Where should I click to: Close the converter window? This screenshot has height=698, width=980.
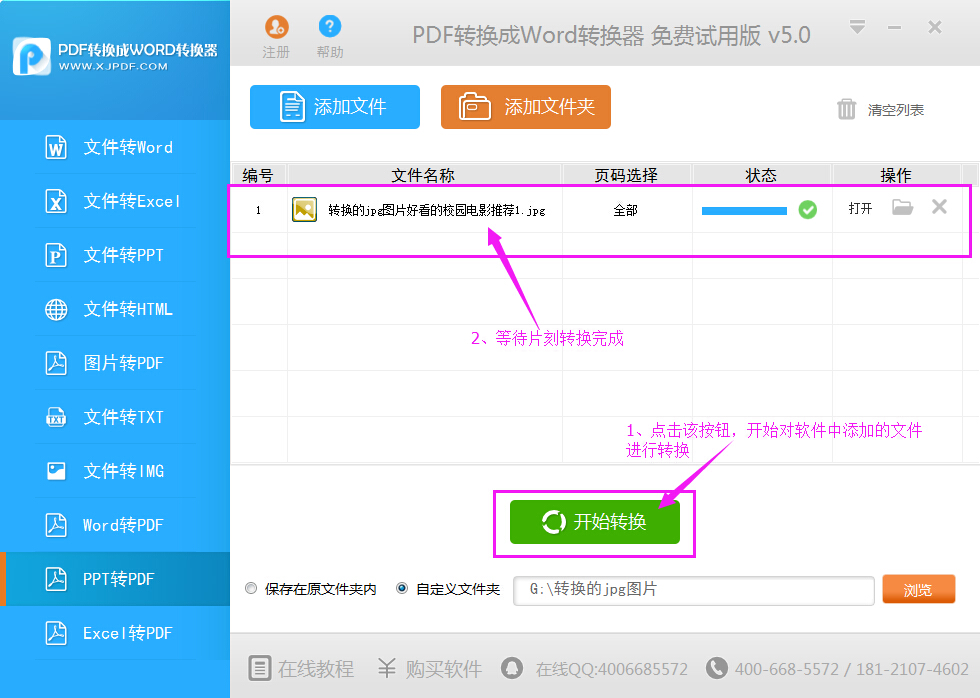934,27
